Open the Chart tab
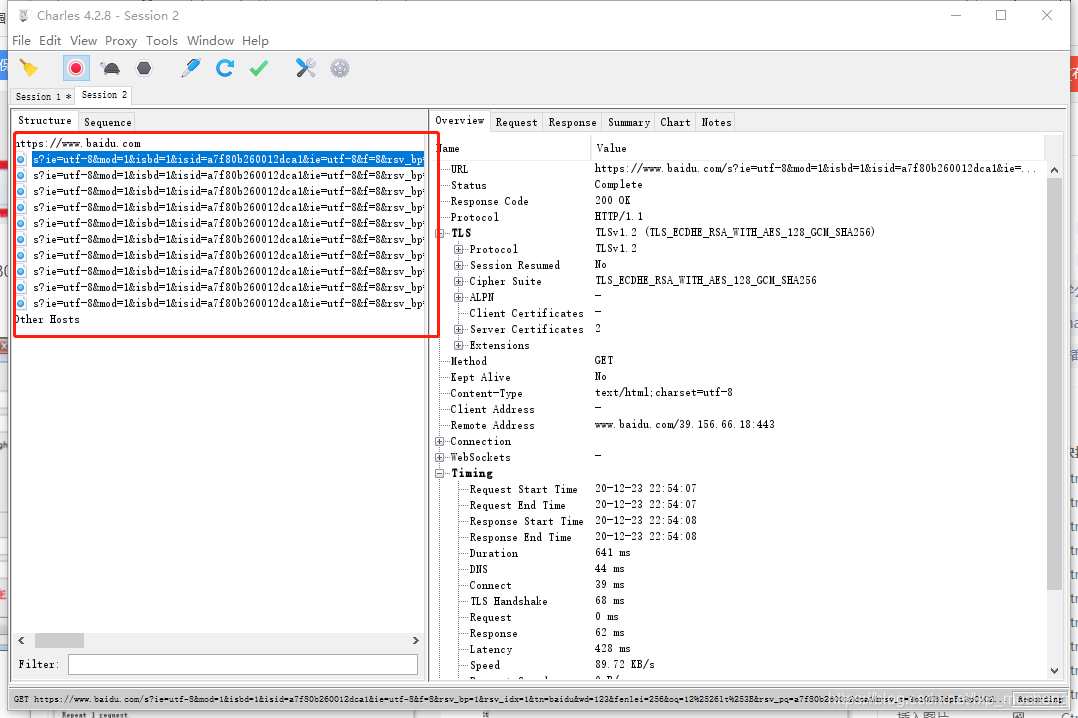Viewport: 1078px width, 718px height. (675, 122)
